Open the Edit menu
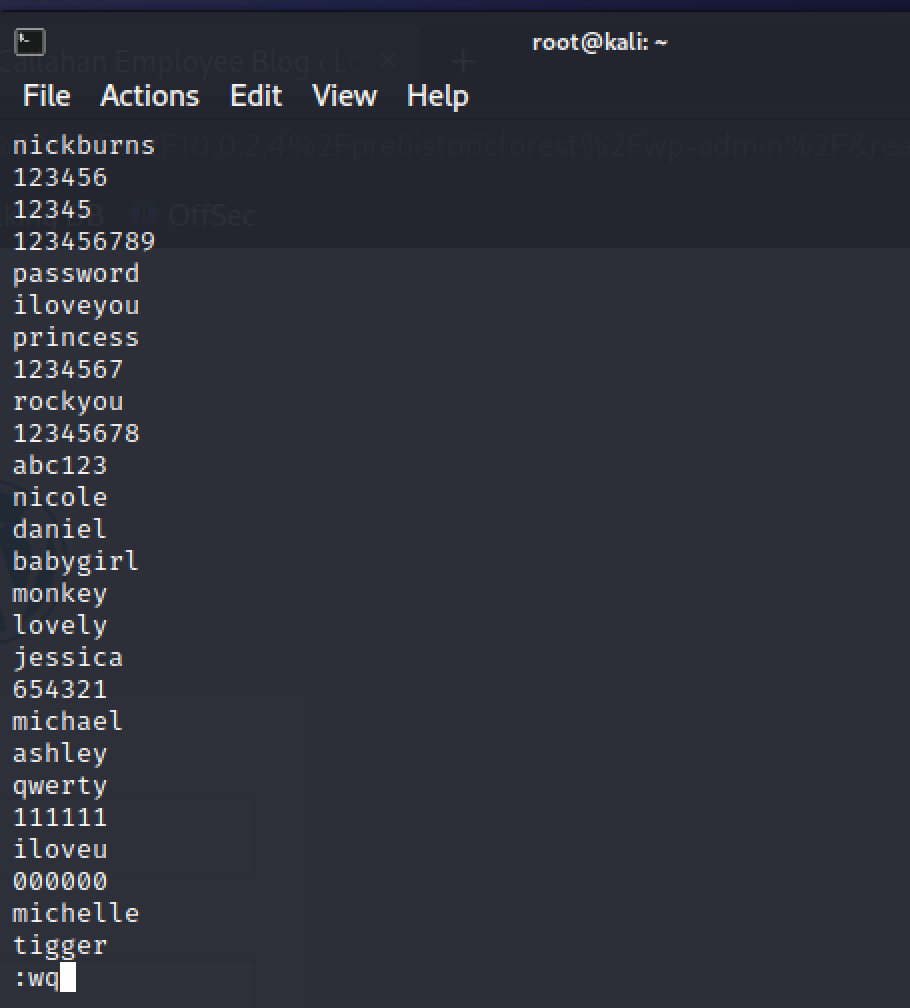 pyautogui.click(x=256, y=96)
